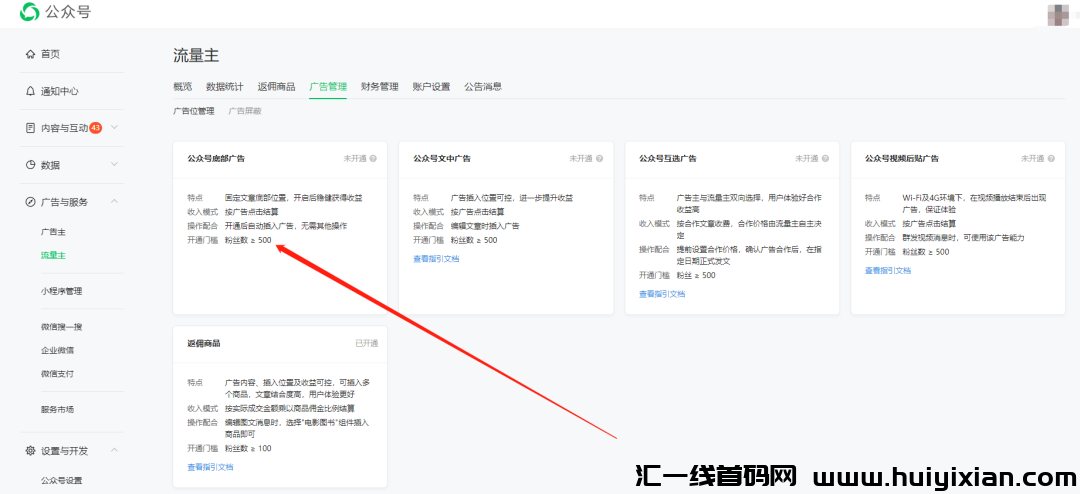Open 查看指引文档 link in 返佣商品 card

point(210,467)
